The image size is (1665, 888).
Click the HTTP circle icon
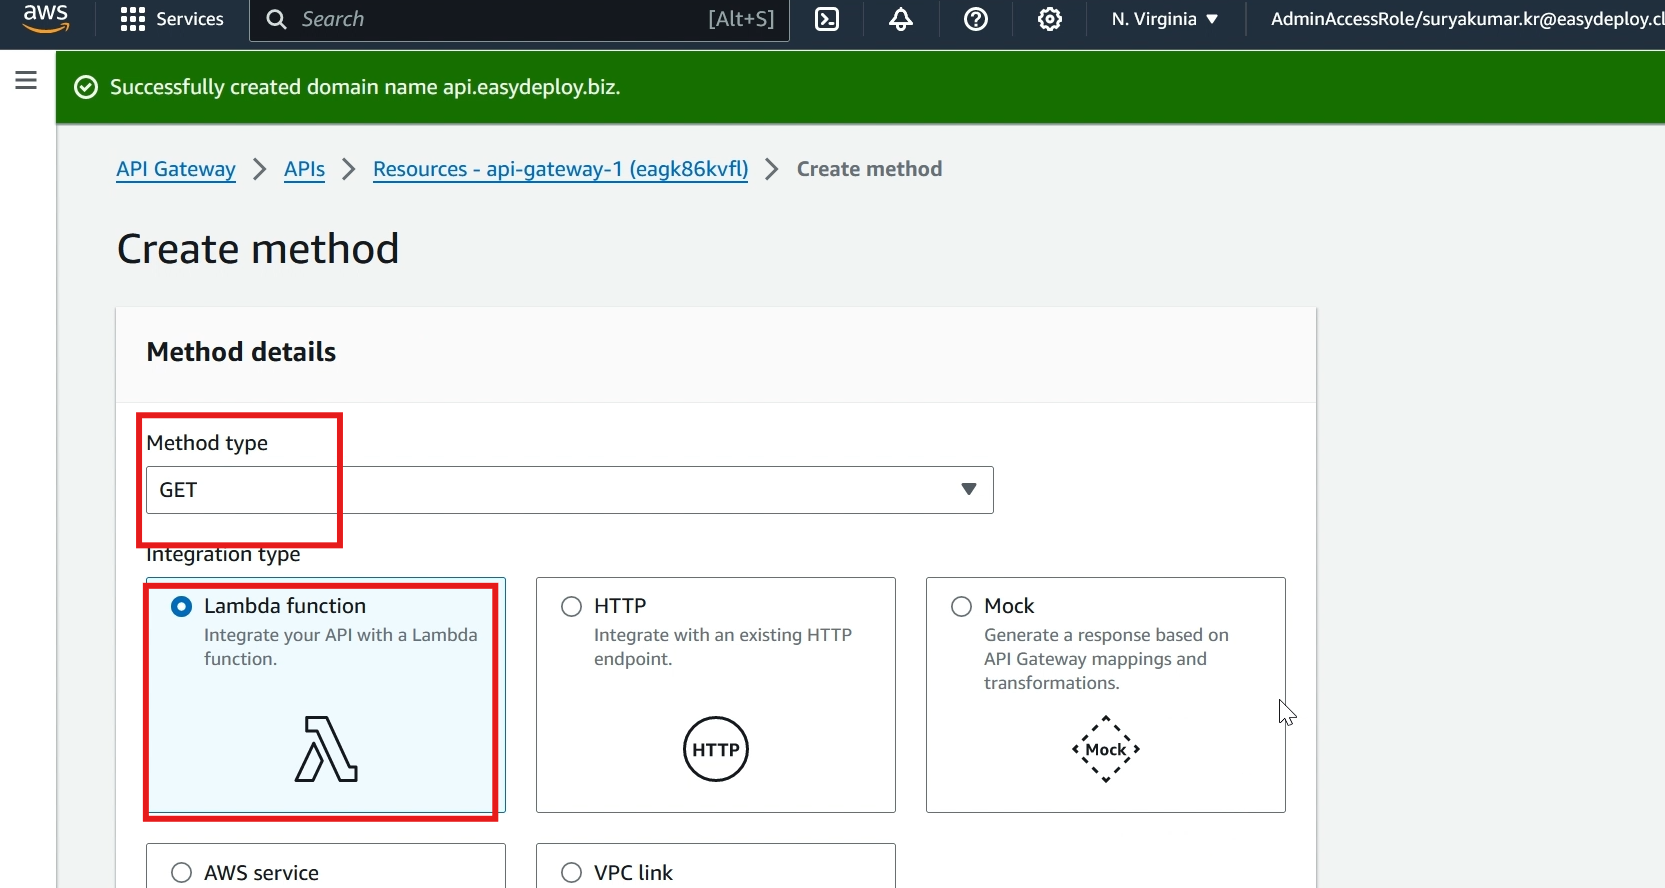(x=716, y=749)
